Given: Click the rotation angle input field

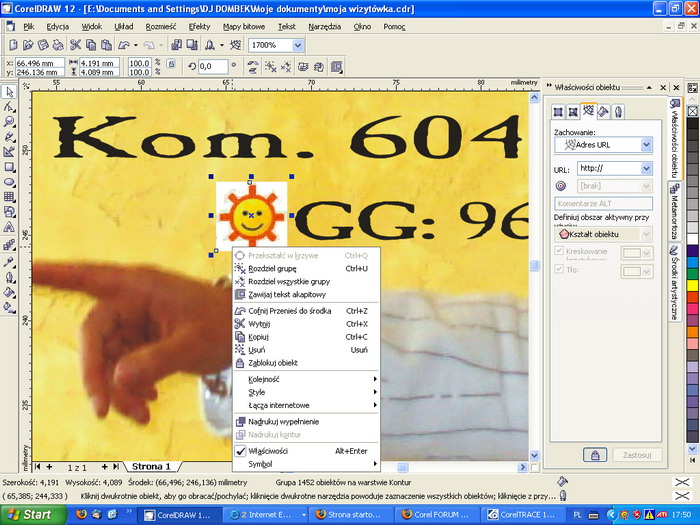Looking at the screenshot, I should pyautogui.click(x=212, y=66).
